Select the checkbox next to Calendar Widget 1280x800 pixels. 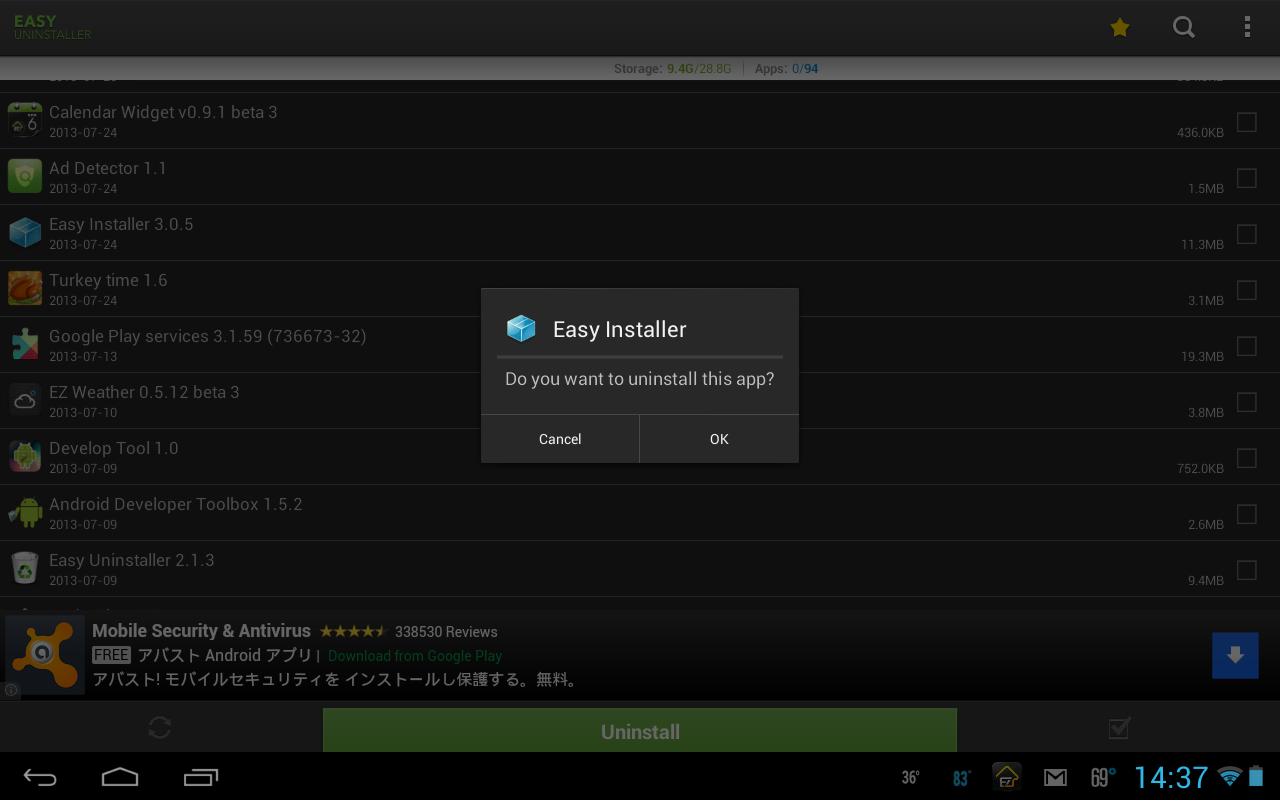pyautogui.click(x=1247, y=122)
